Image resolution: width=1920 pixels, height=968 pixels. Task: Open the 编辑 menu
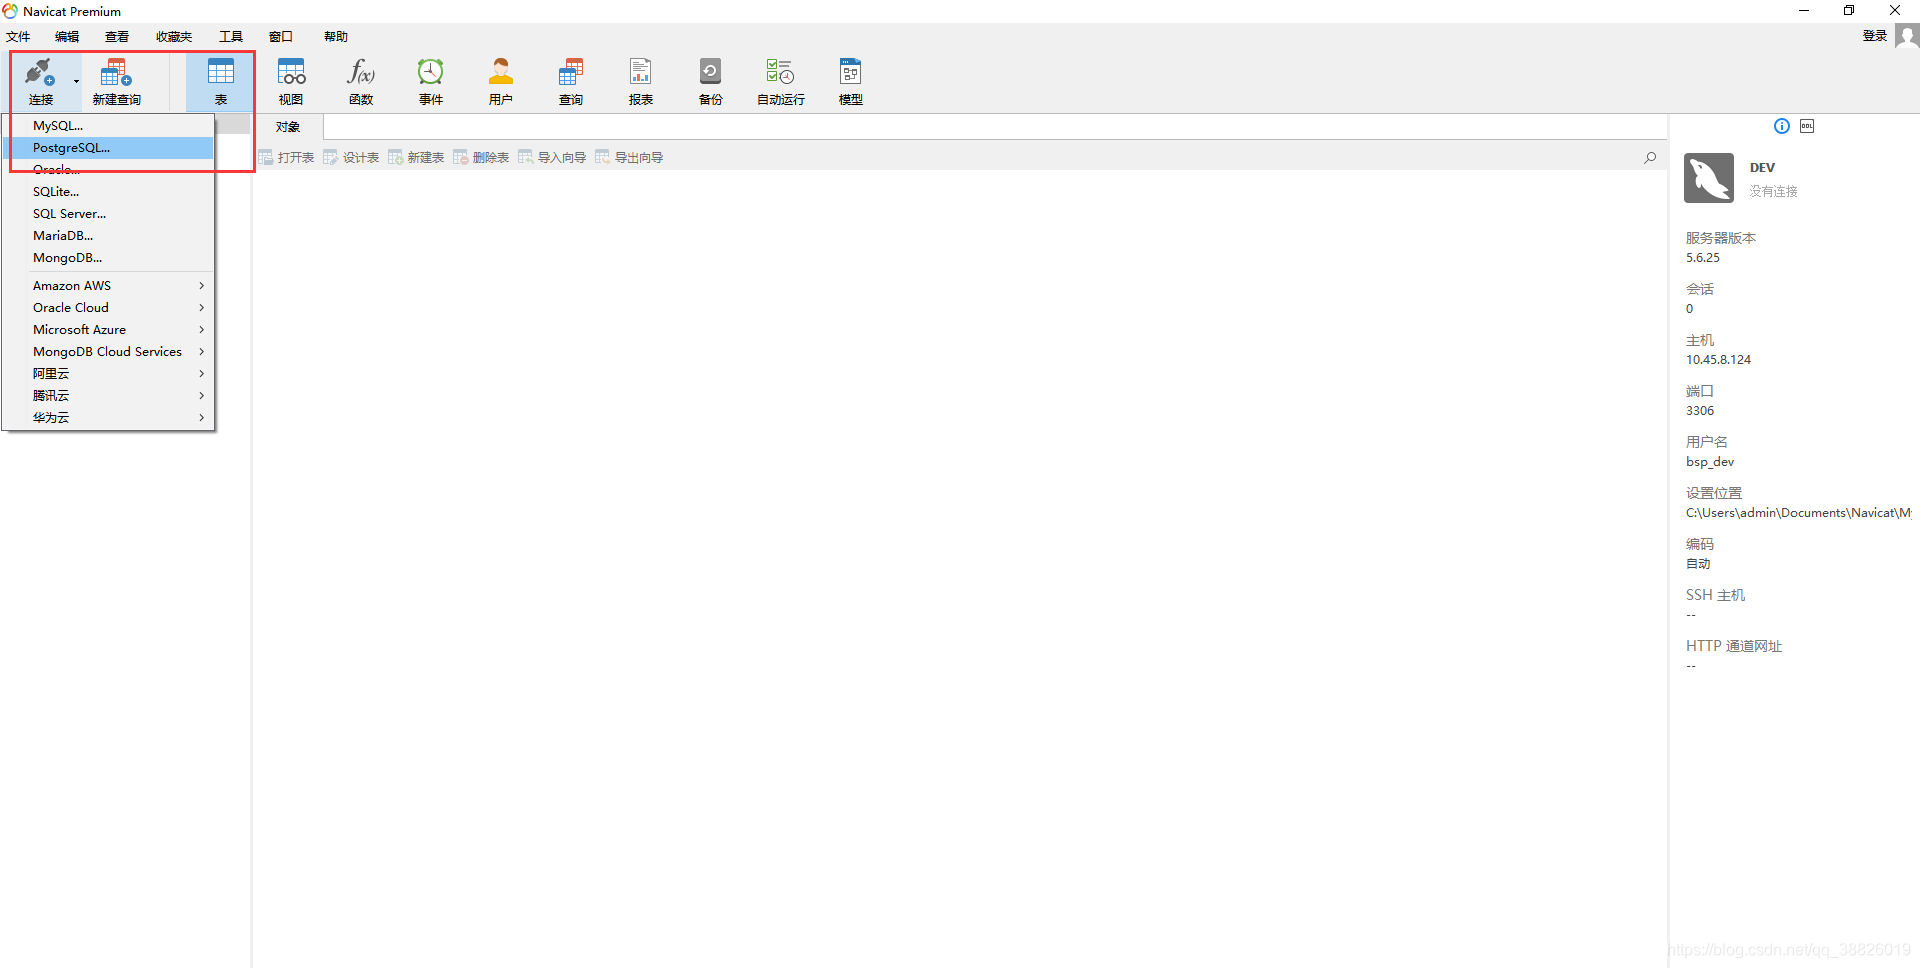[x=67, y=37]
